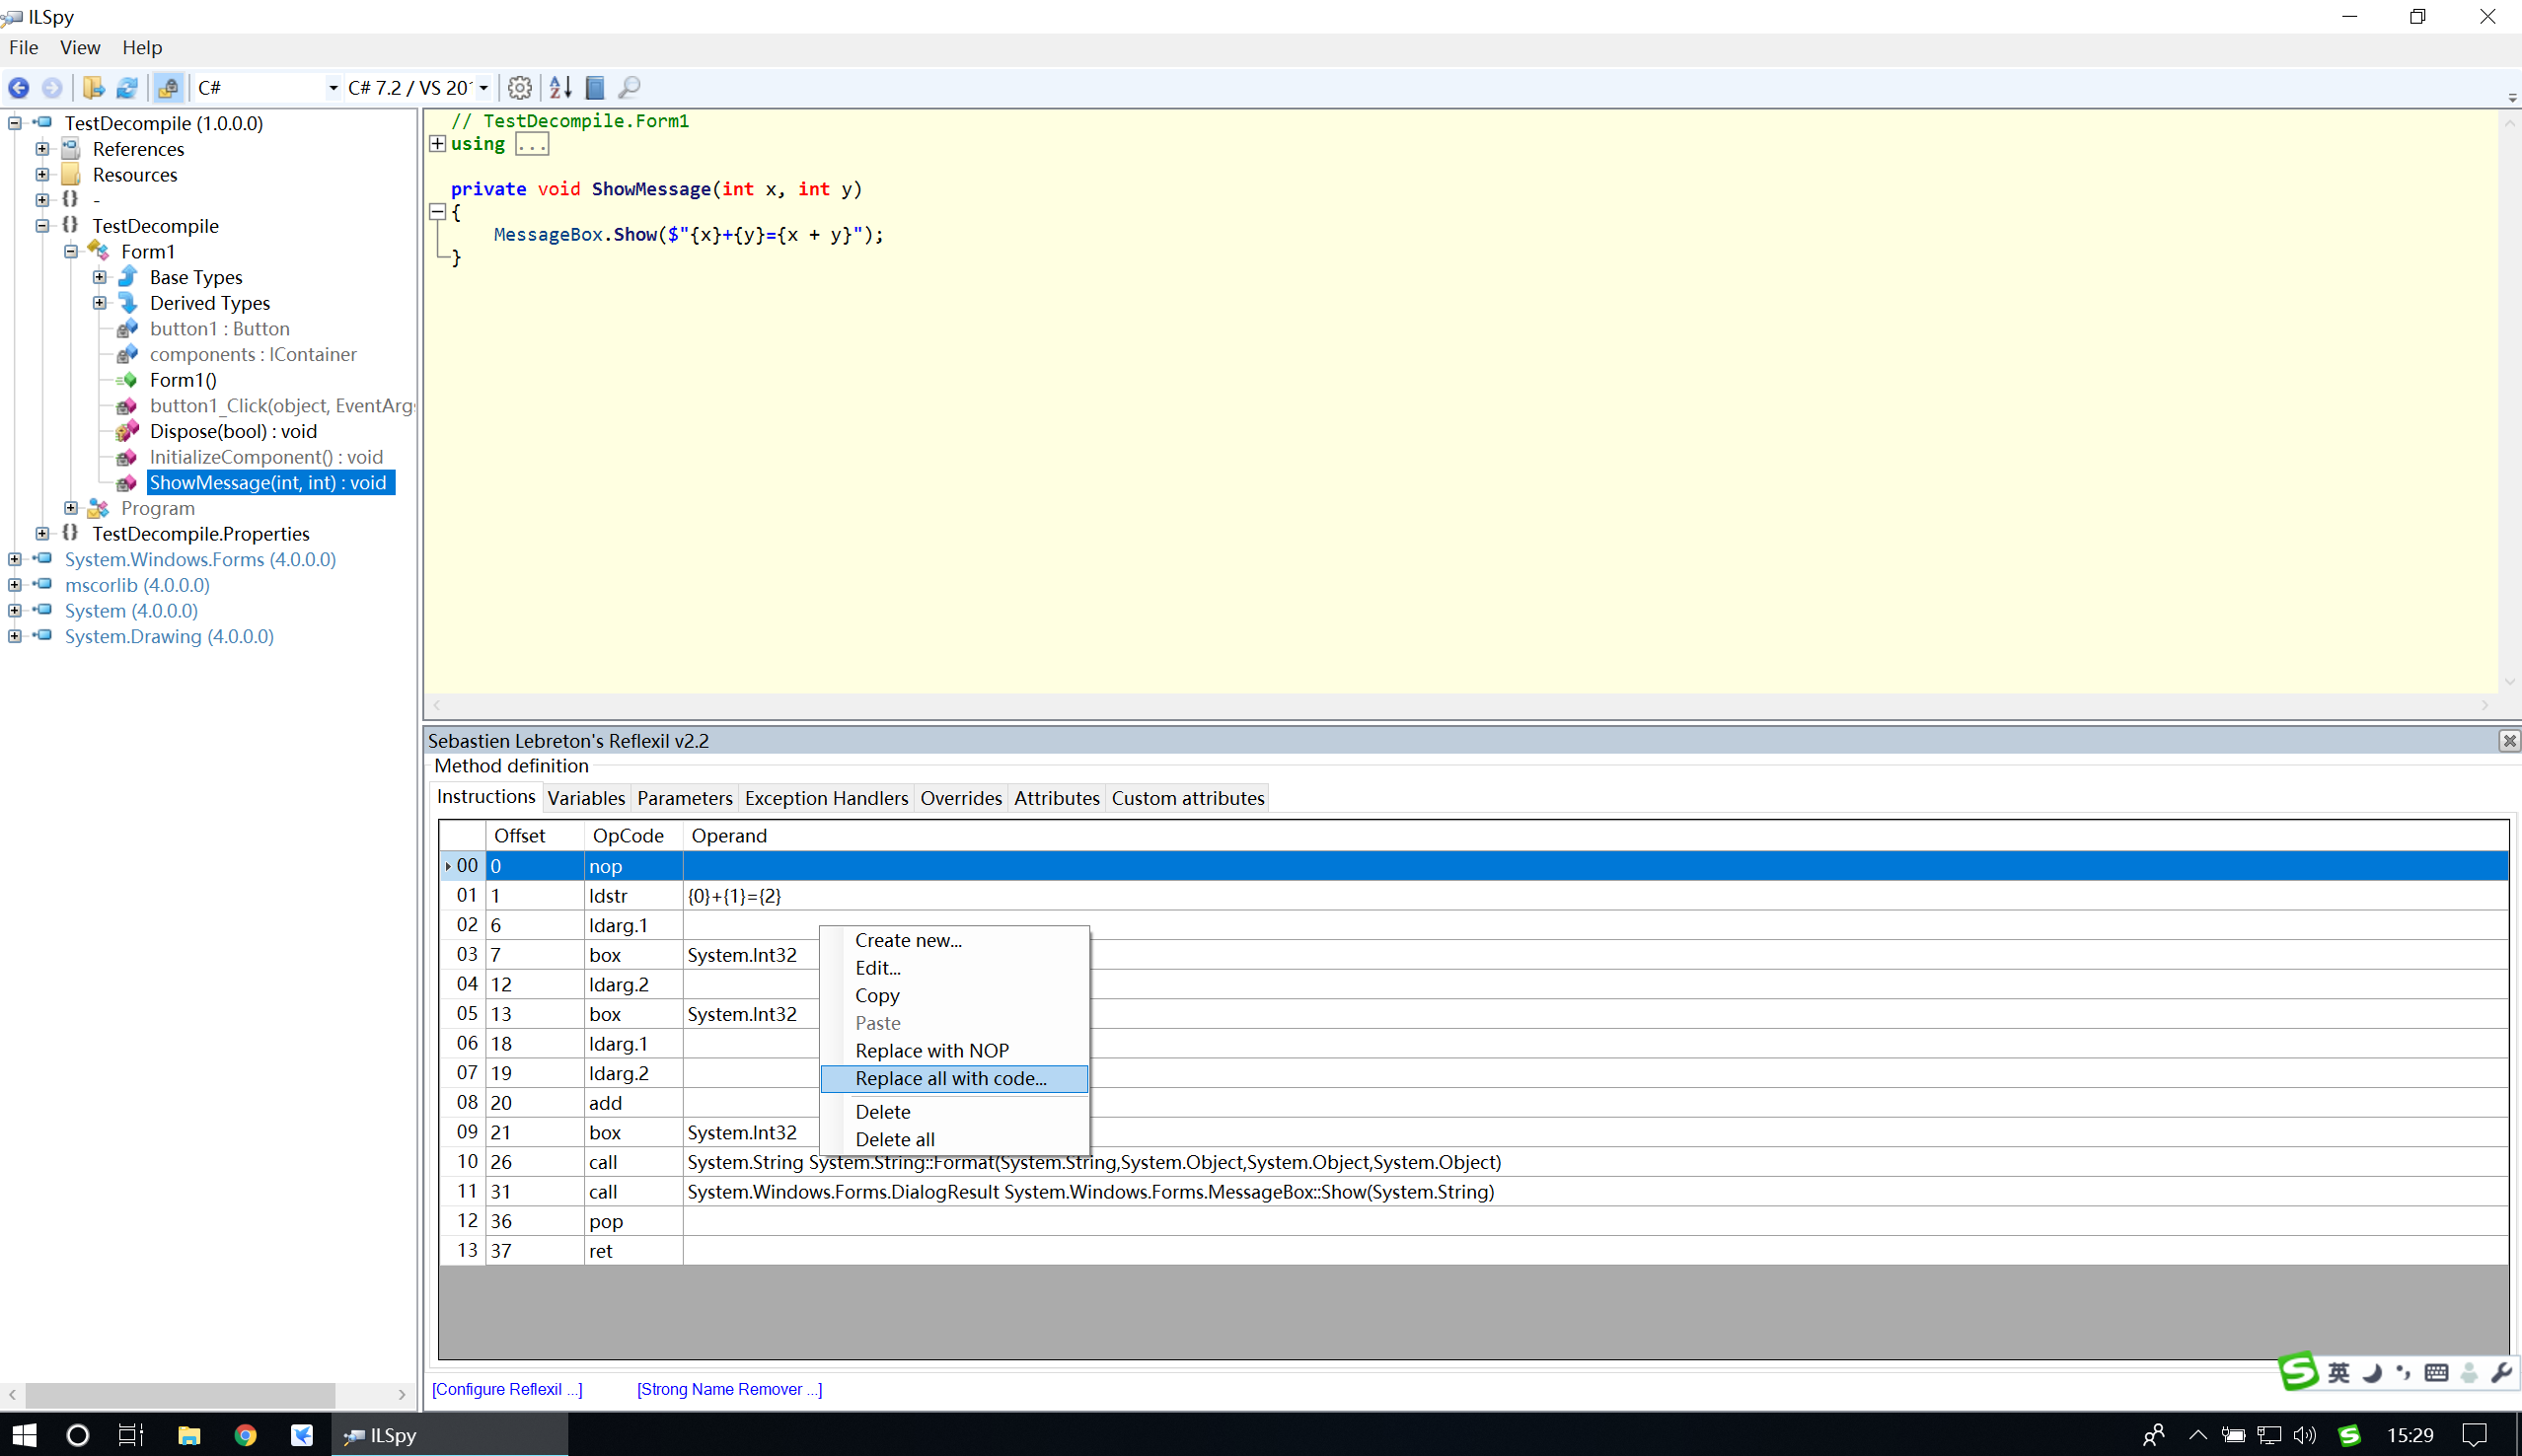
Task: Click the System.Drawing (4.0.0.0) assembly
Action: (x=169, y=636)
